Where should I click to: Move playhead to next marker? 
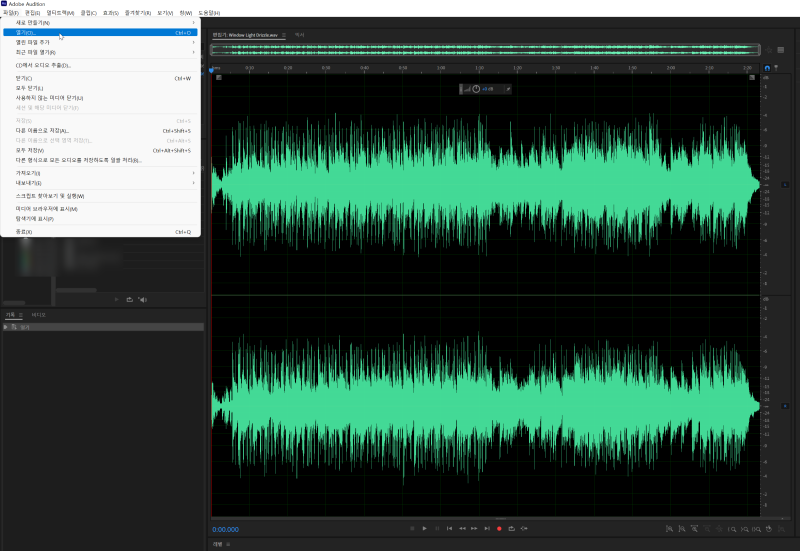(x=487, y=529)
